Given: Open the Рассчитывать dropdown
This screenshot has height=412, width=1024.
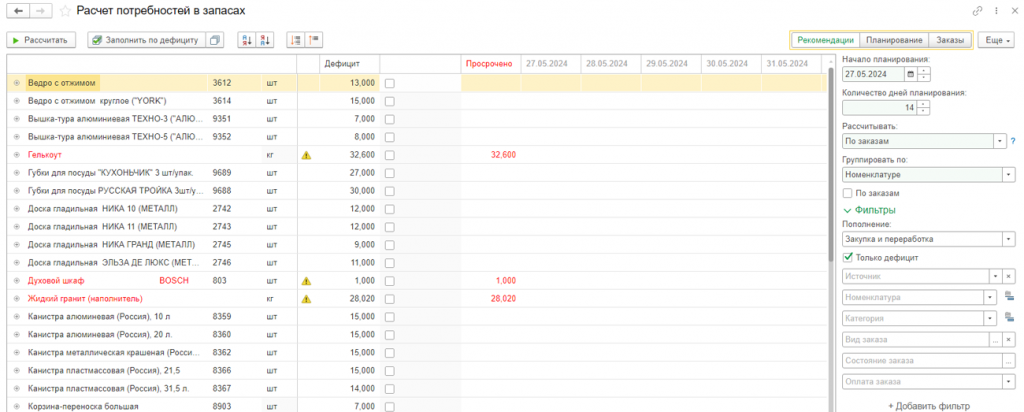Looking at the screenshot, I should (x=999, y=140).
